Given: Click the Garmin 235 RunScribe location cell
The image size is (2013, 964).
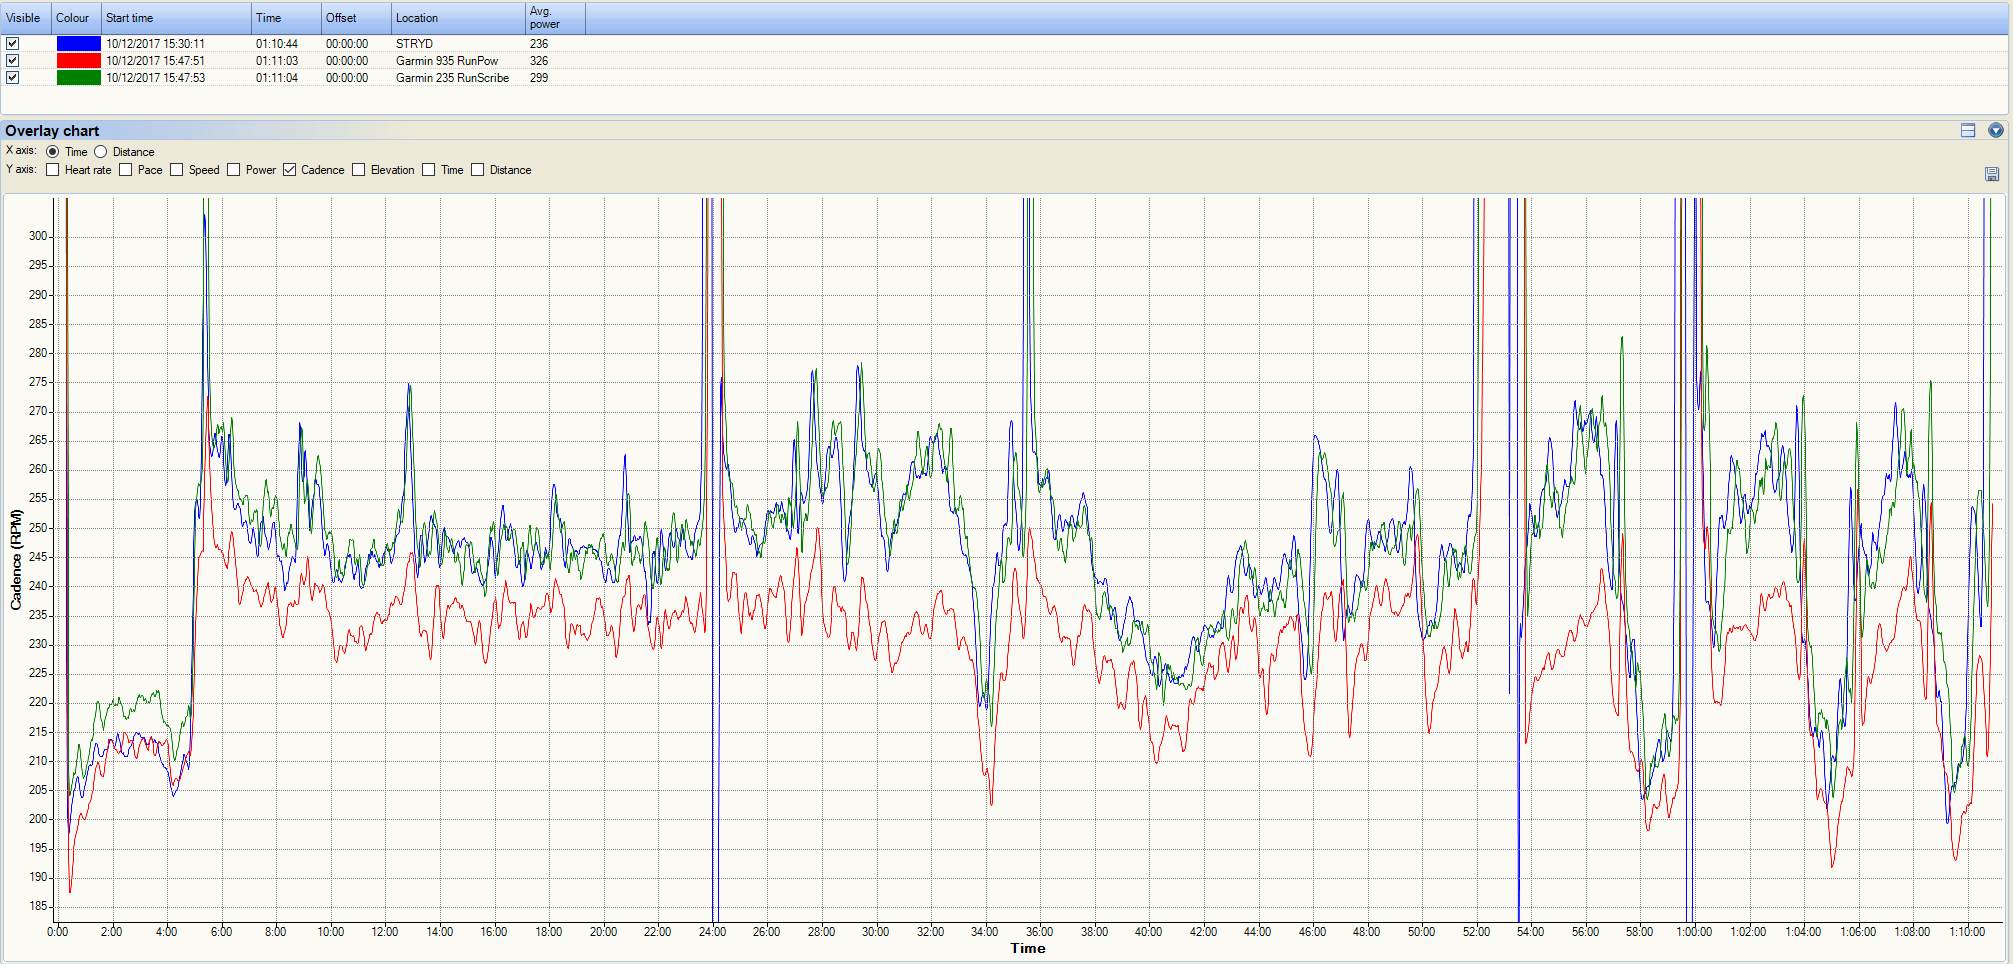Looking at the screenshot, I should [x=452, y=78].
